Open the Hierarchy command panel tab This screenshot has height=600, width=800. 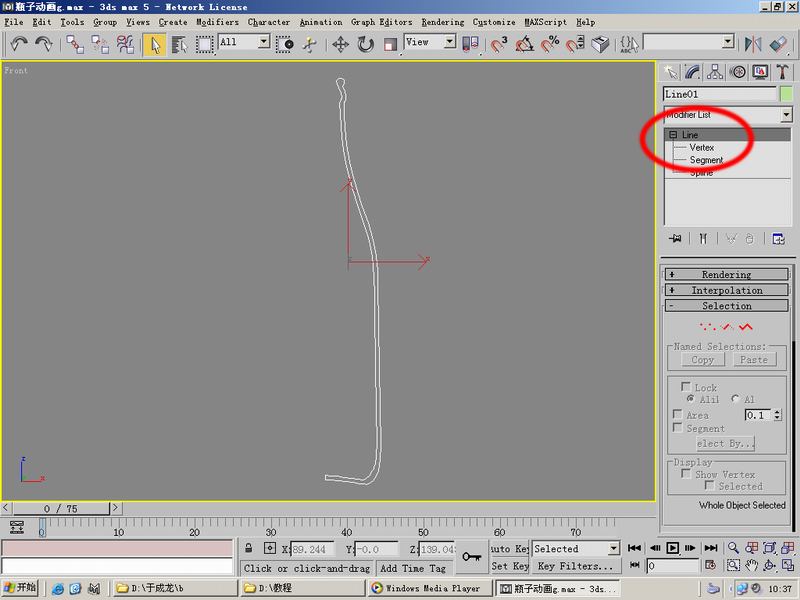click(715, 72)
